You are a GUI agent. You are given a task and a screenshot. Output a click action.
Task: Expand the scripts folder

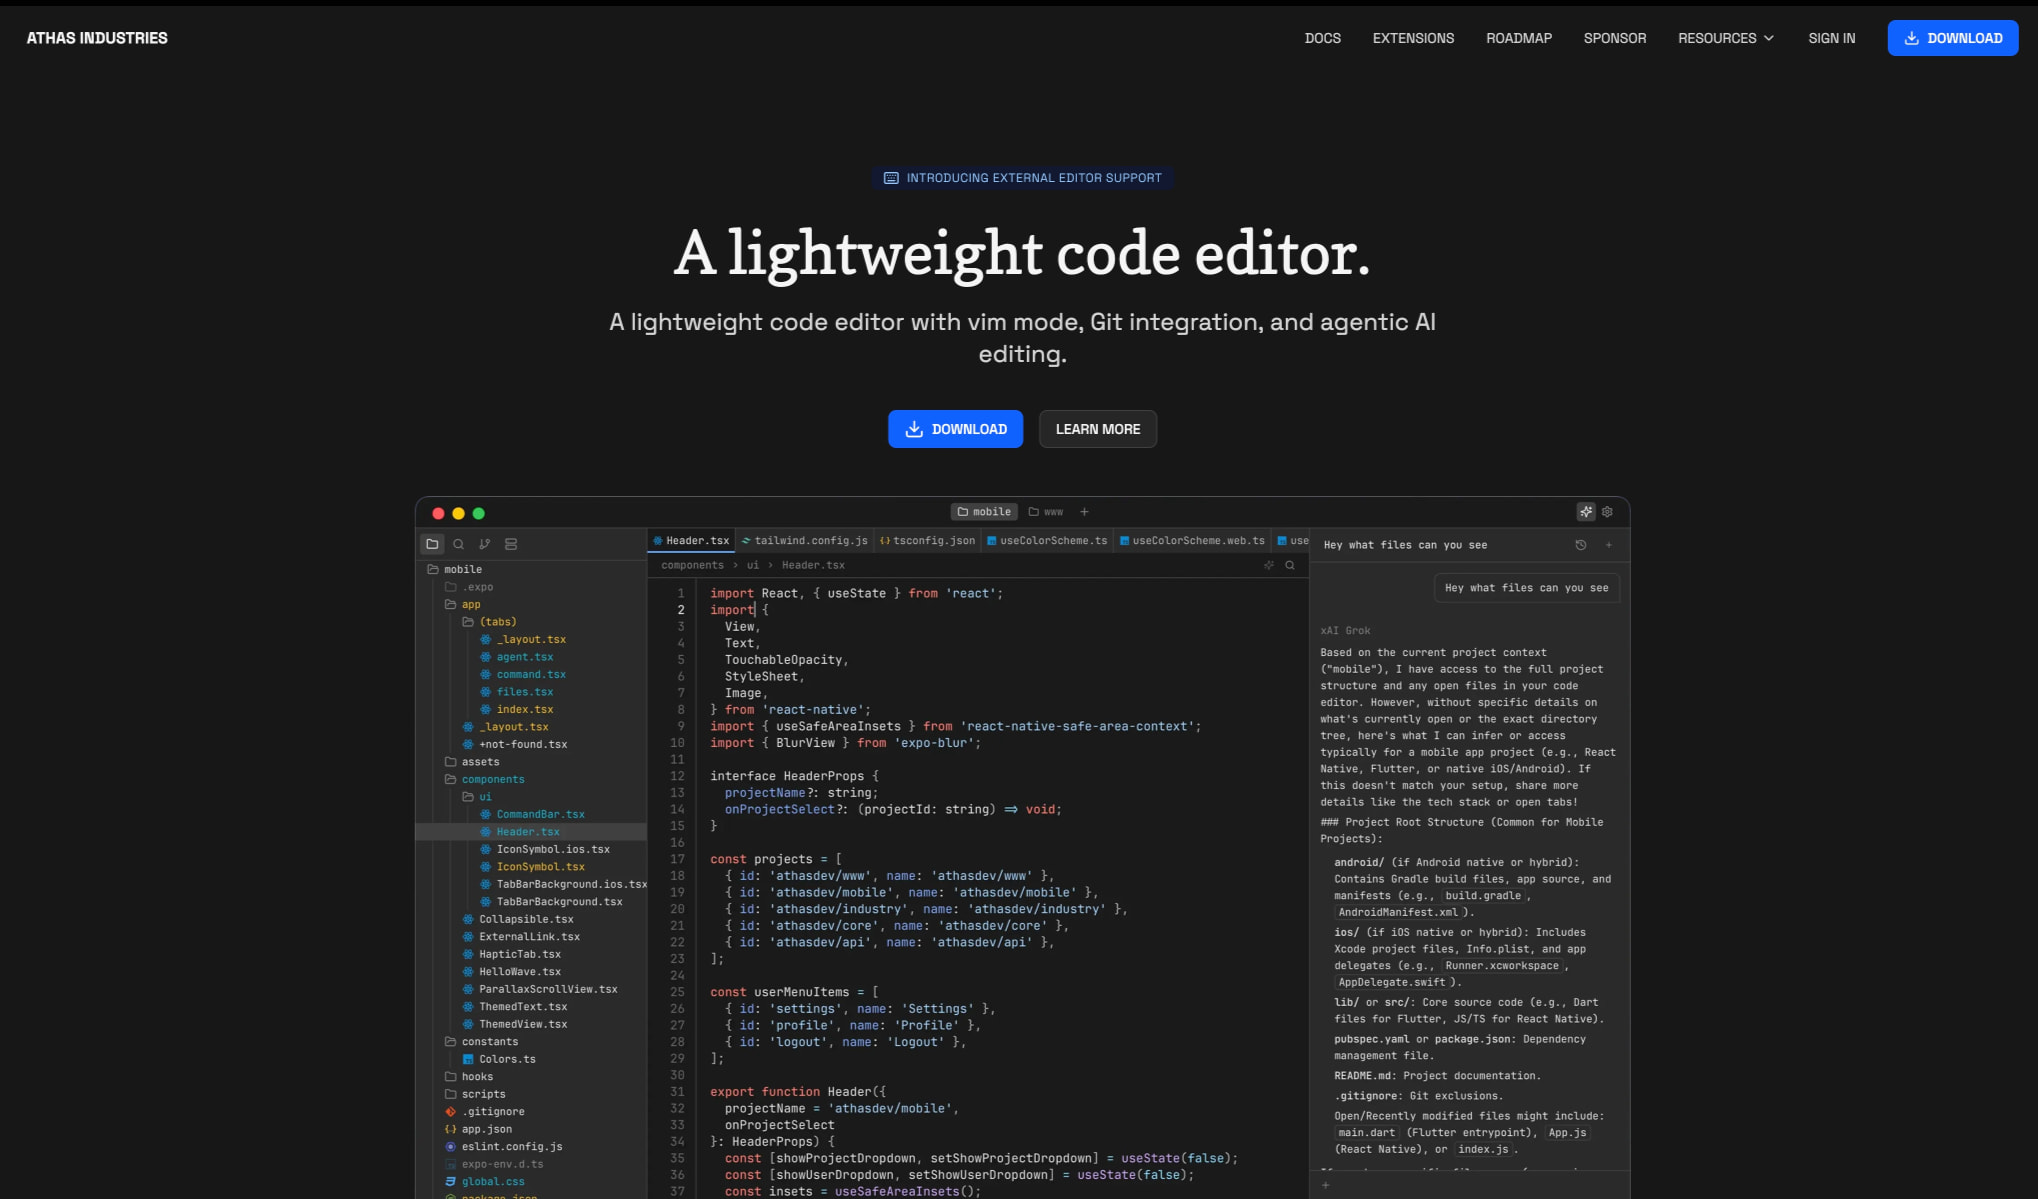point(475,1094)
